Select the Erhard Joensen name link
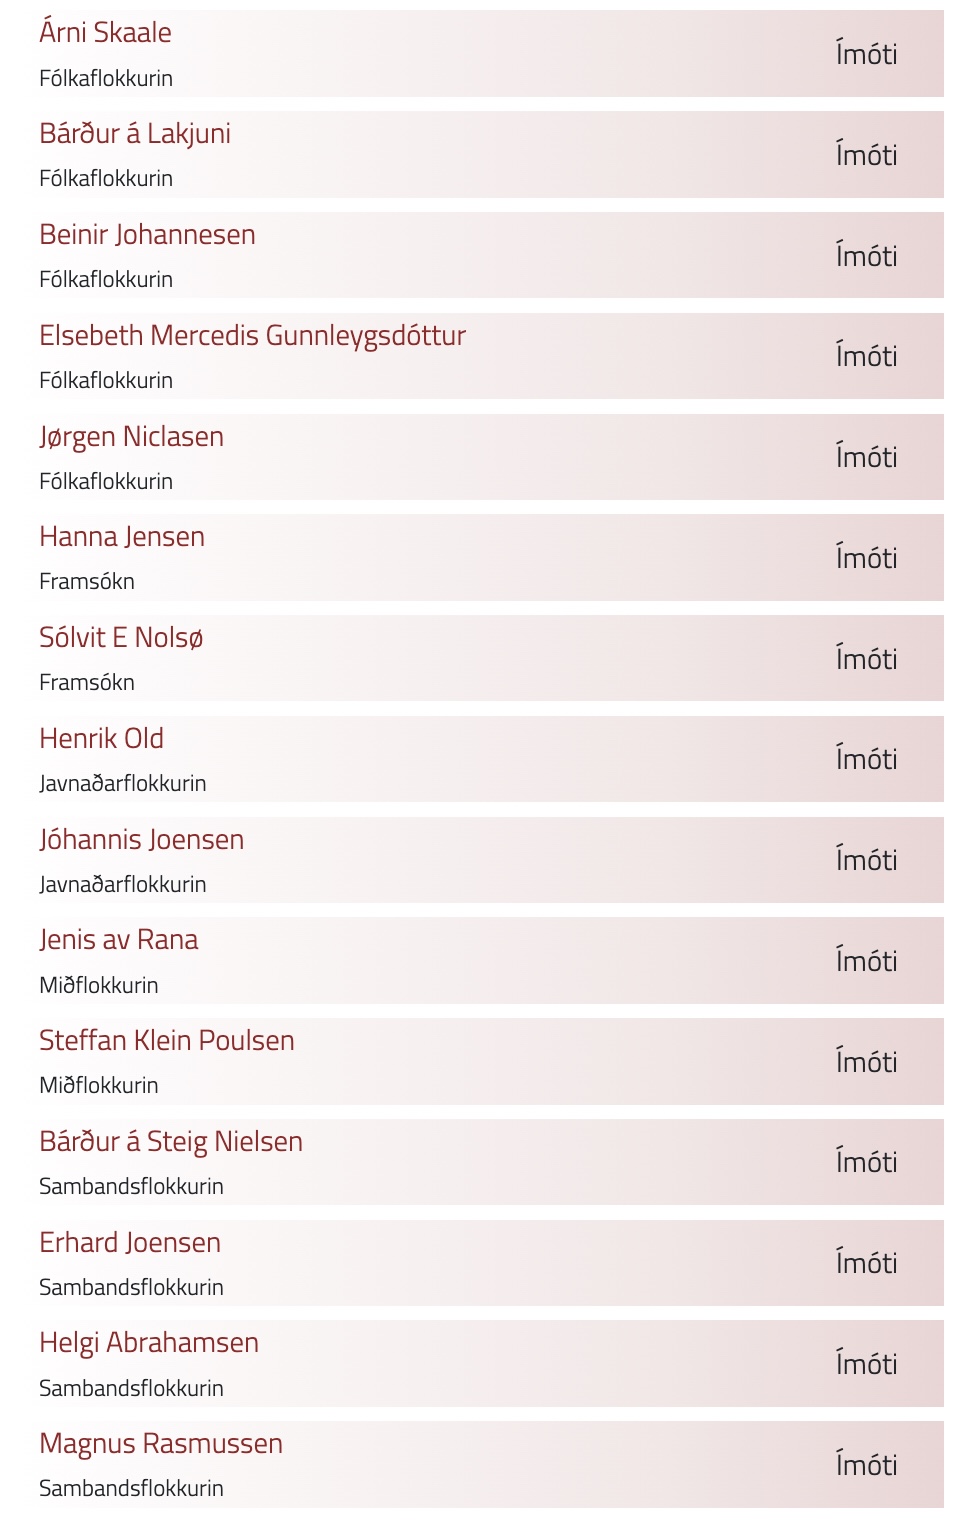This screenshot has height=1522, width=968. (129, 1243)
